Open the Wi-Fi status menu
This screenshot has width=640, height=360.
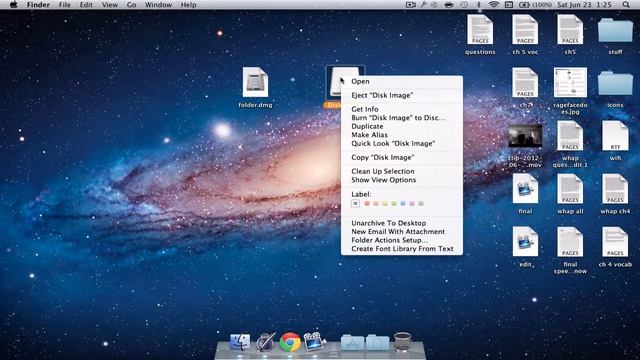tap(493, 5)
